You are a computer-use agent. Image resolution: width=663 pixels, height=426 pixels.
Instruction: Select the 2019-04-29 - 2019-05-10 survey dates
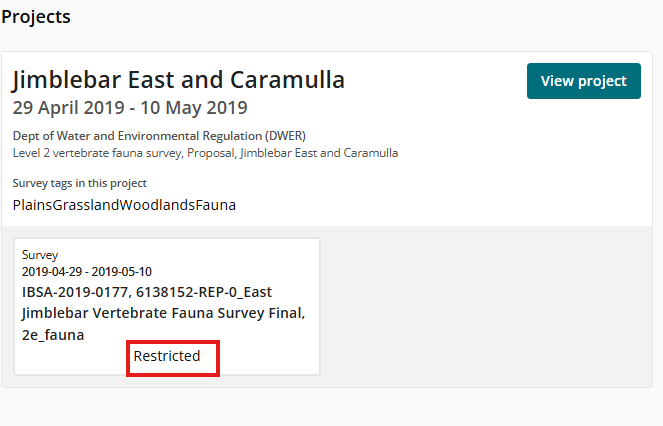pos(87,272)
